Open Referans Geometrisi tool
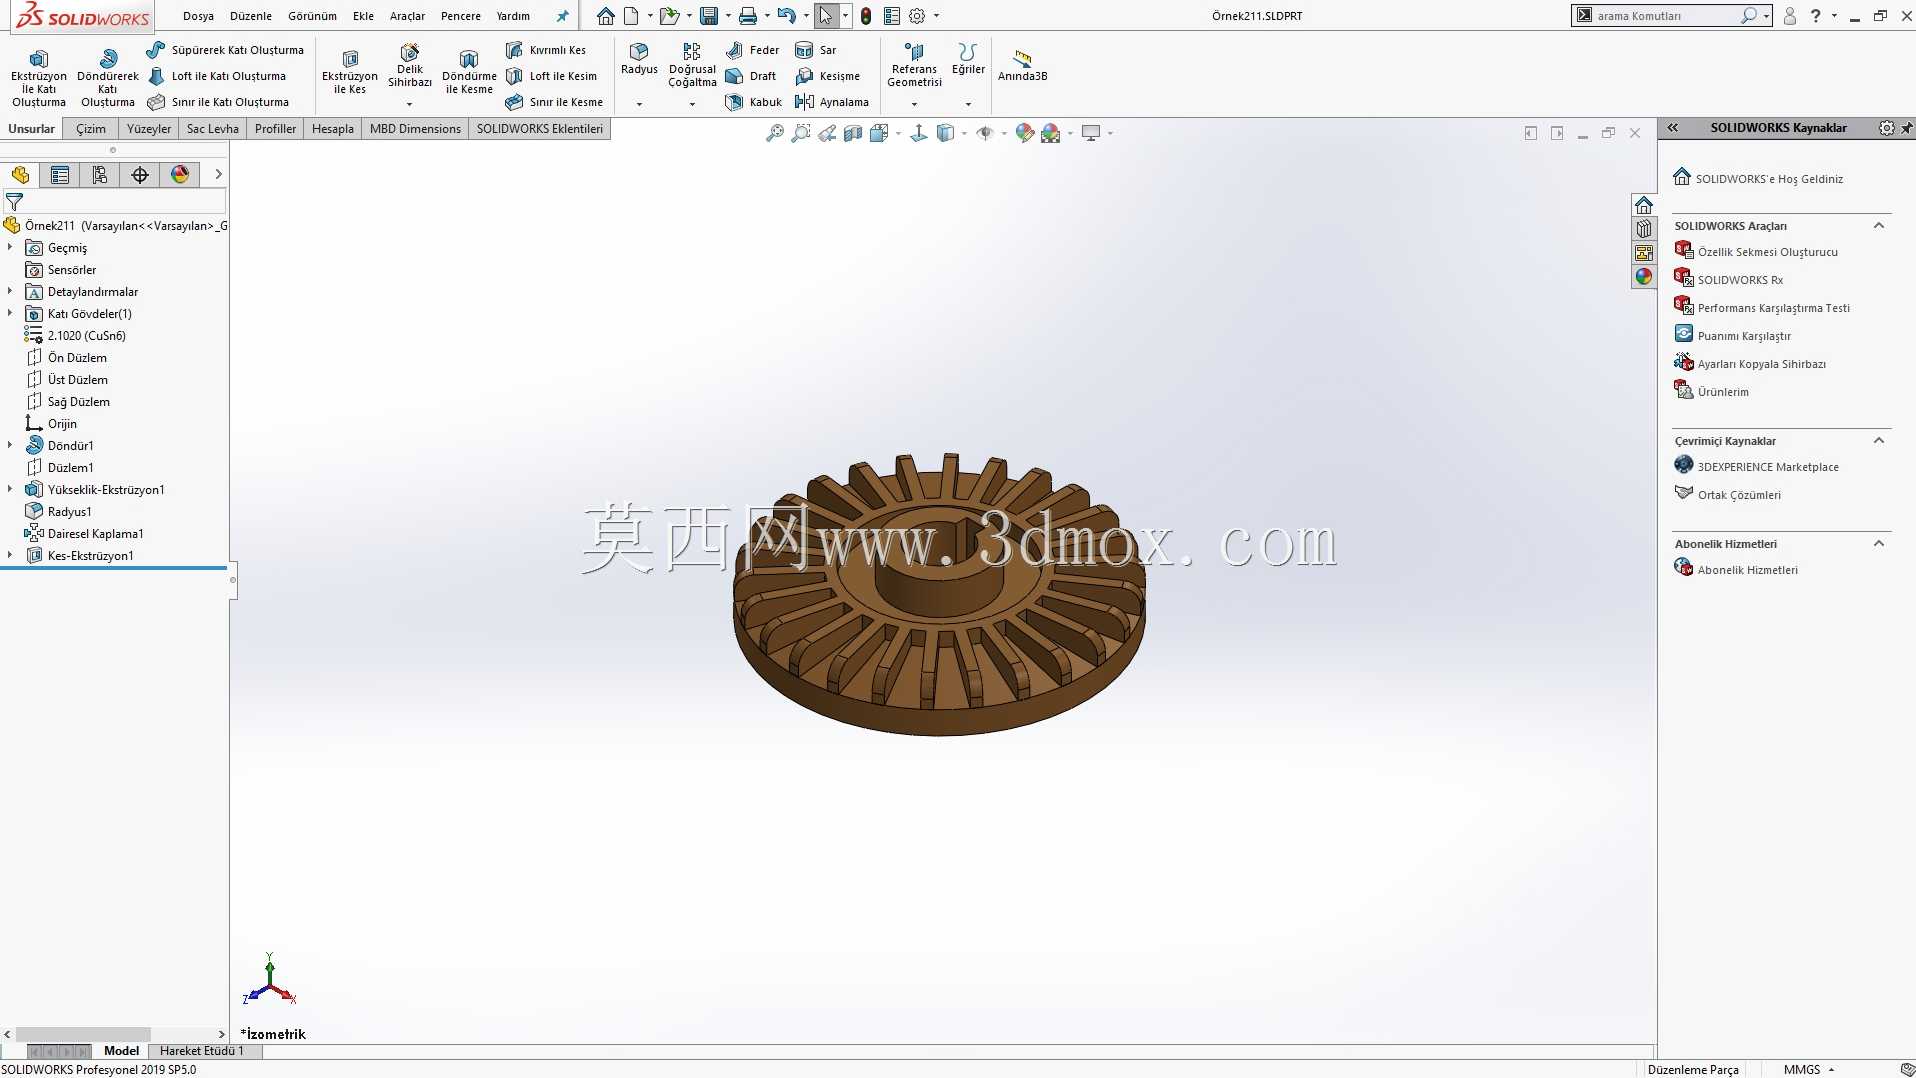 [914, 65]
